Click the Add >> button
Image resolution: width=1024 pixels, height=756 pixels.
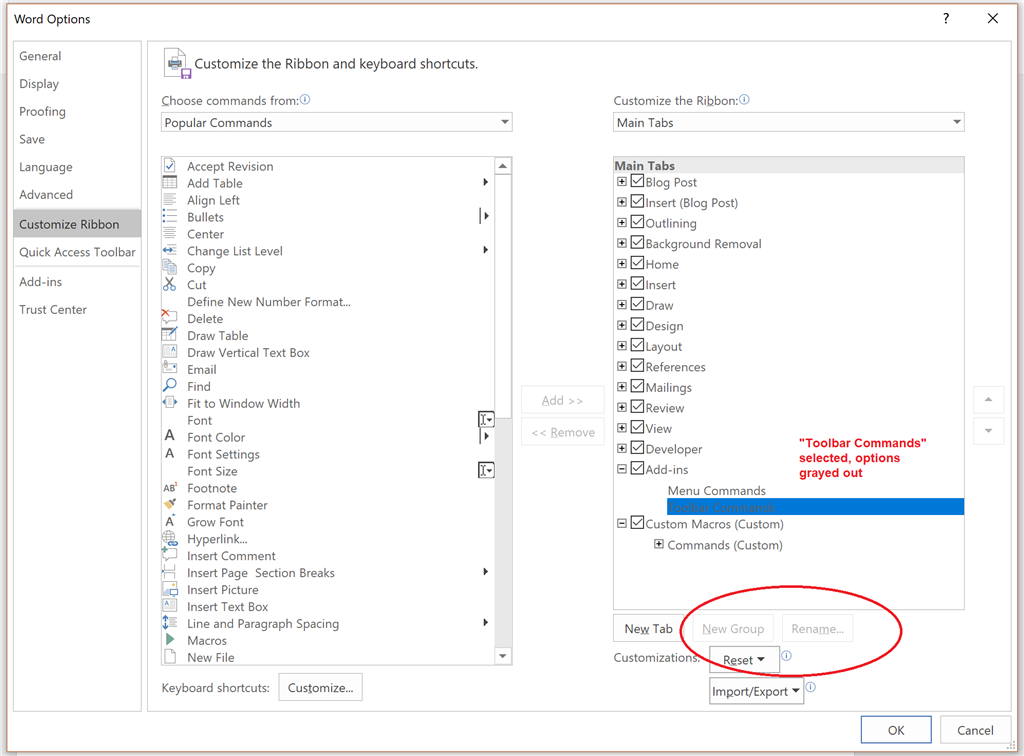coord(562,400)
